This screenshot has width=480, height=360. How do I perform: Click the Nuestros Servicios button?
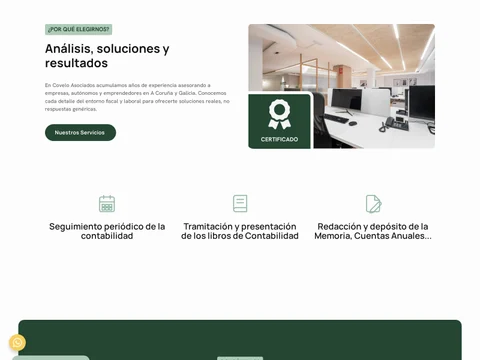pos(80,133)
